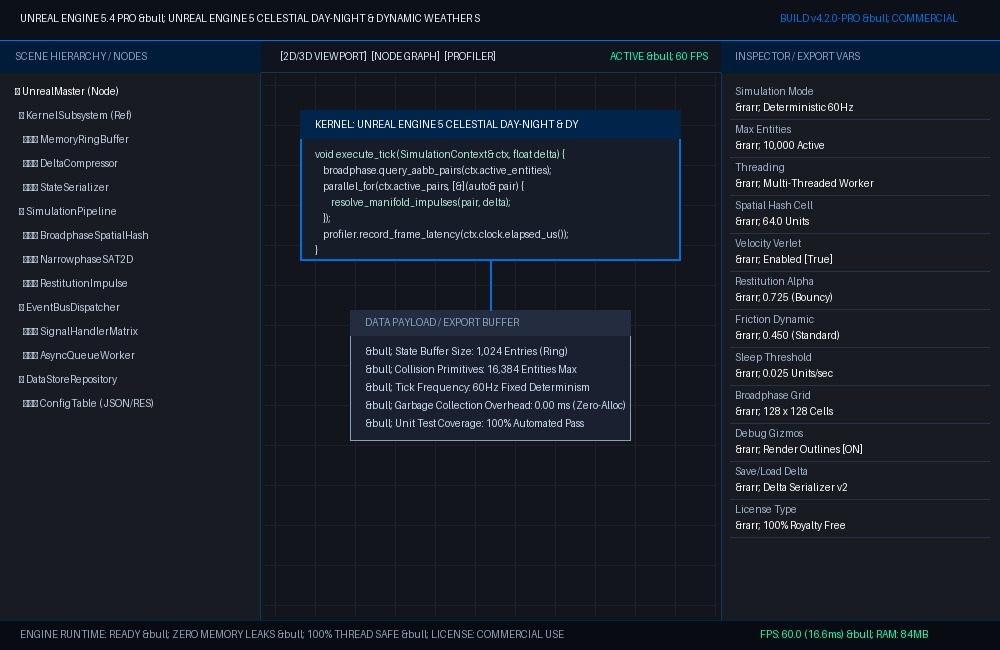
Task: Open the [PROFILER] tab
Action: point(470,56)
